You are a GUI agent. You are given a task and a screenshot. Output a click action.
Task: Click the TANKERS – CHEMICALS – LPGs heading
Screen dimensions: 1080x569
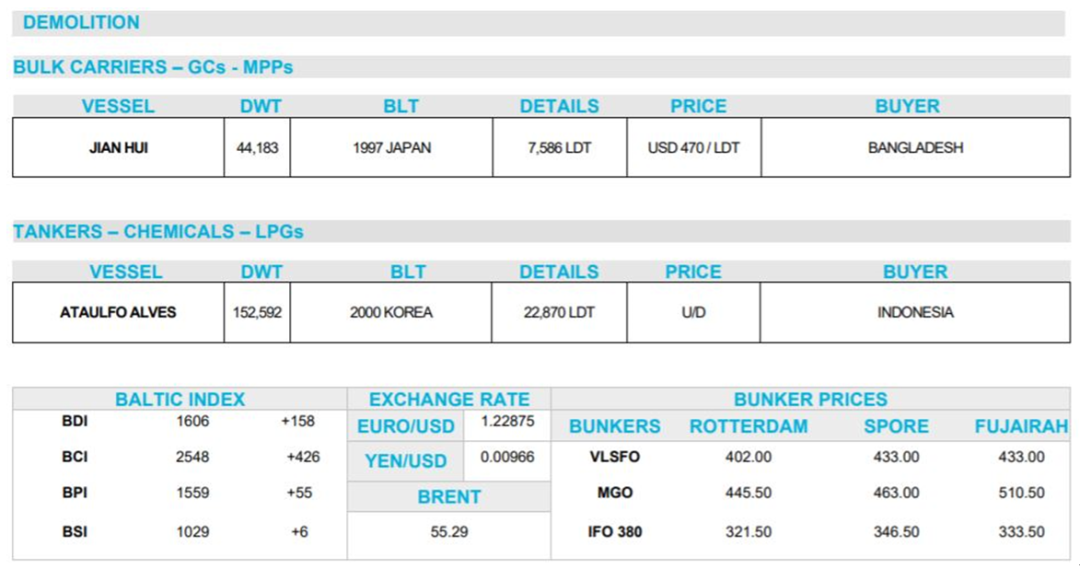tap(158, 232)
